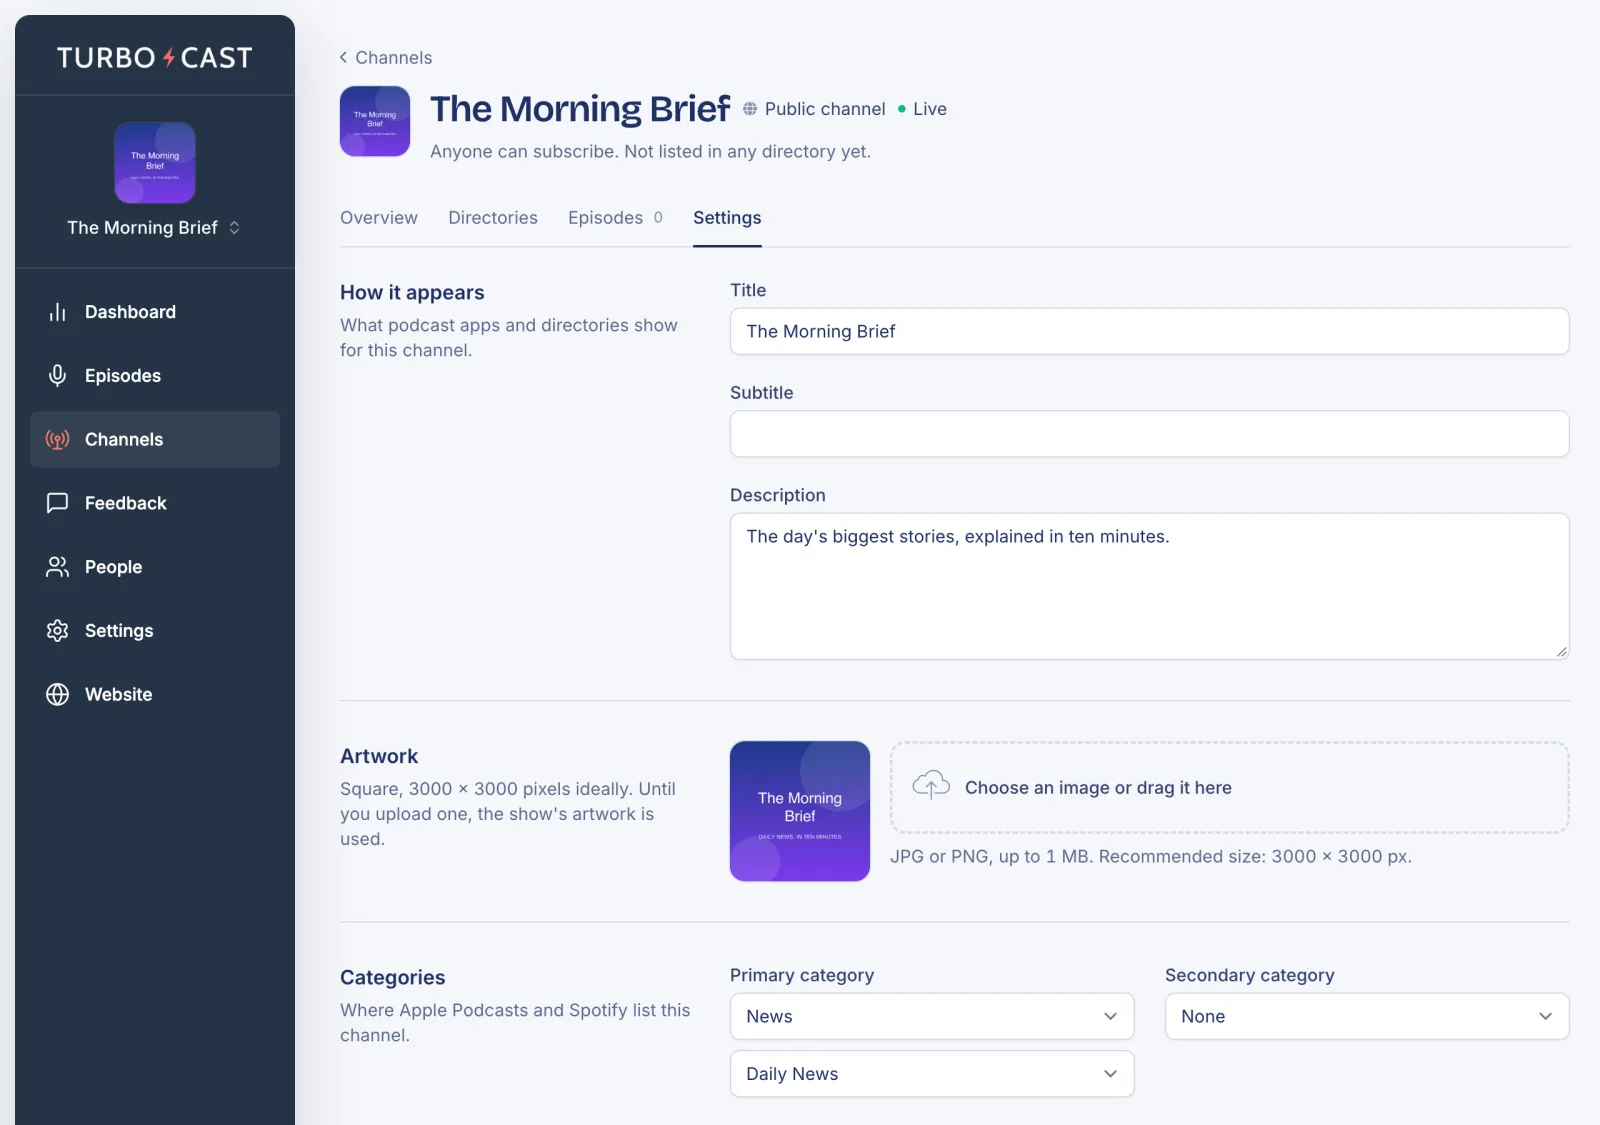The height and width of the screenshot is (1125, 1600).
Task: Click the sidebar show artwork thumbnail
Action: (x=155, y=163)
